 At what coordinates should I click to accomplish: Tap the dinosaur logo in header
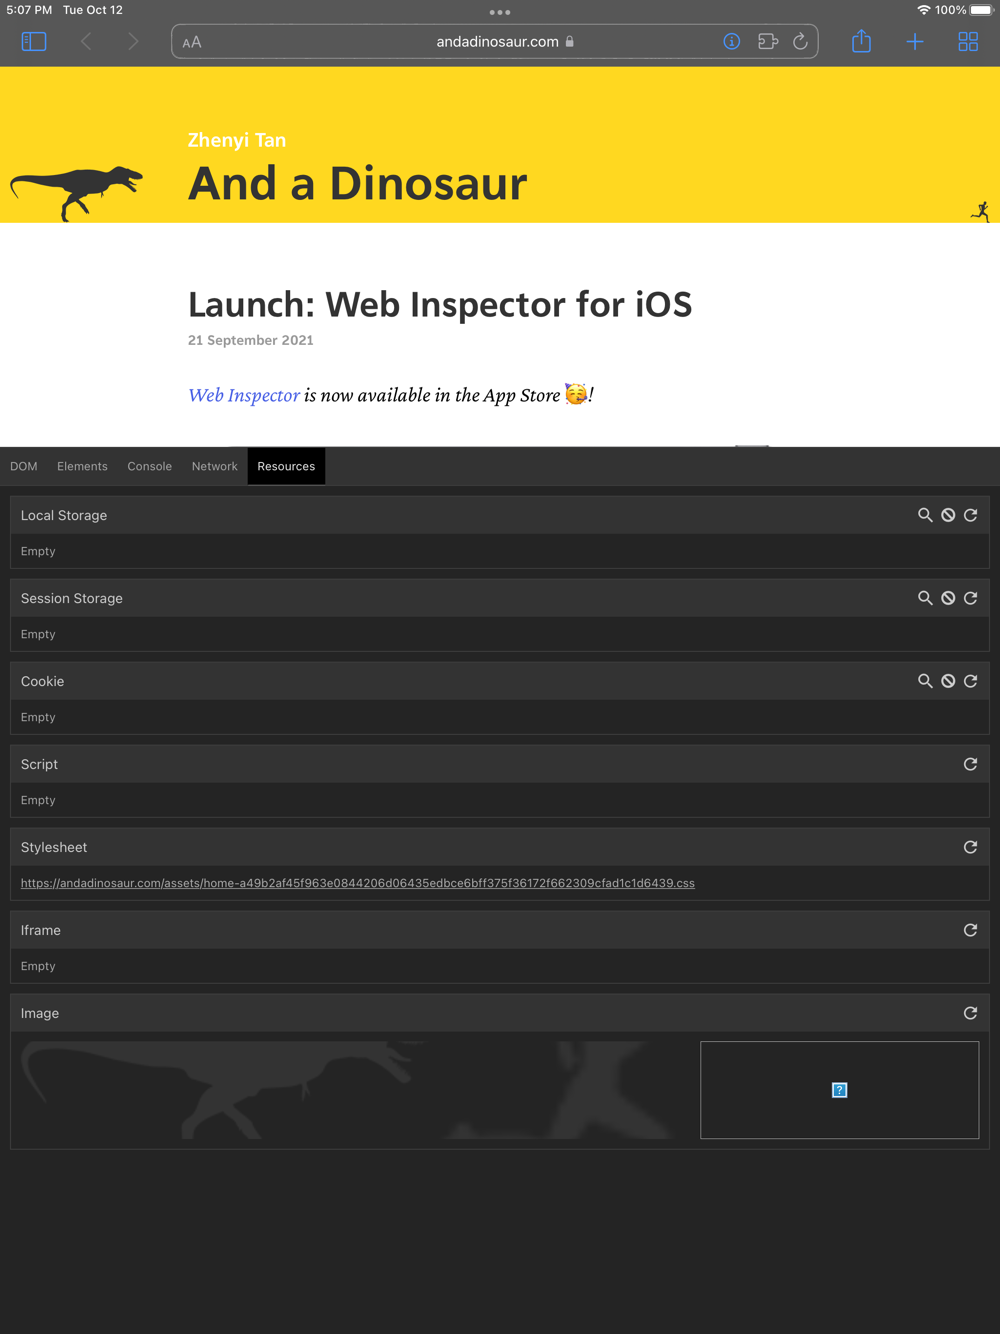point(77,193)
